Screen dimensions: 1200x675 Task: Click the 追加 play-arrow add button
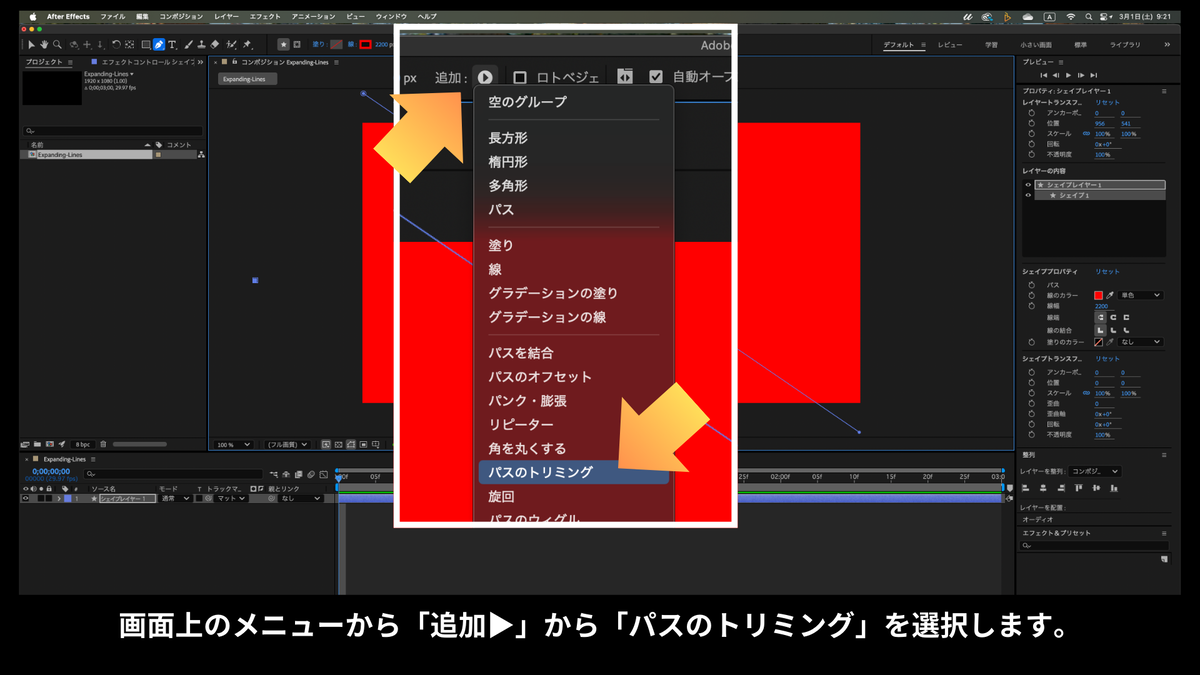(x=485, y=77)
